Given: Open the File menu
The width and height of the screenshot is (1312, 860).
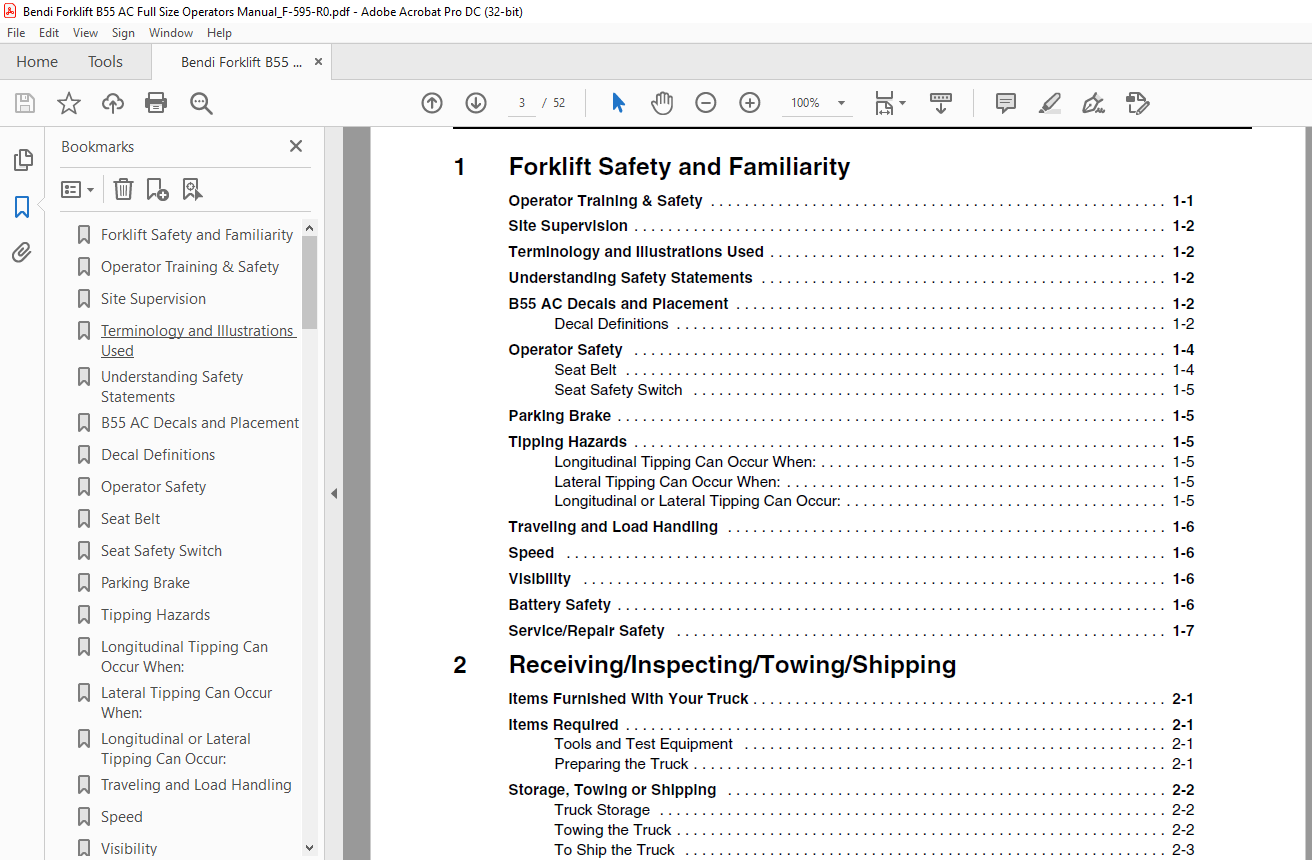Looking at the screenshot, I should pos(16,33).
